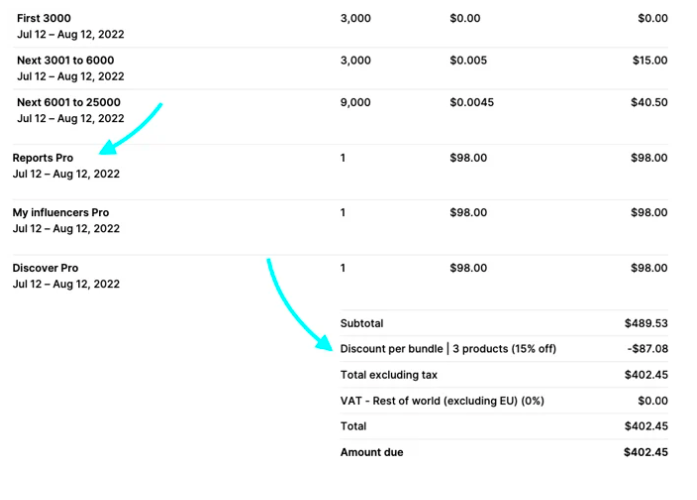697x500 pixels.
Task: Select the Reports Pro line item
Action: tap(340, 166)
